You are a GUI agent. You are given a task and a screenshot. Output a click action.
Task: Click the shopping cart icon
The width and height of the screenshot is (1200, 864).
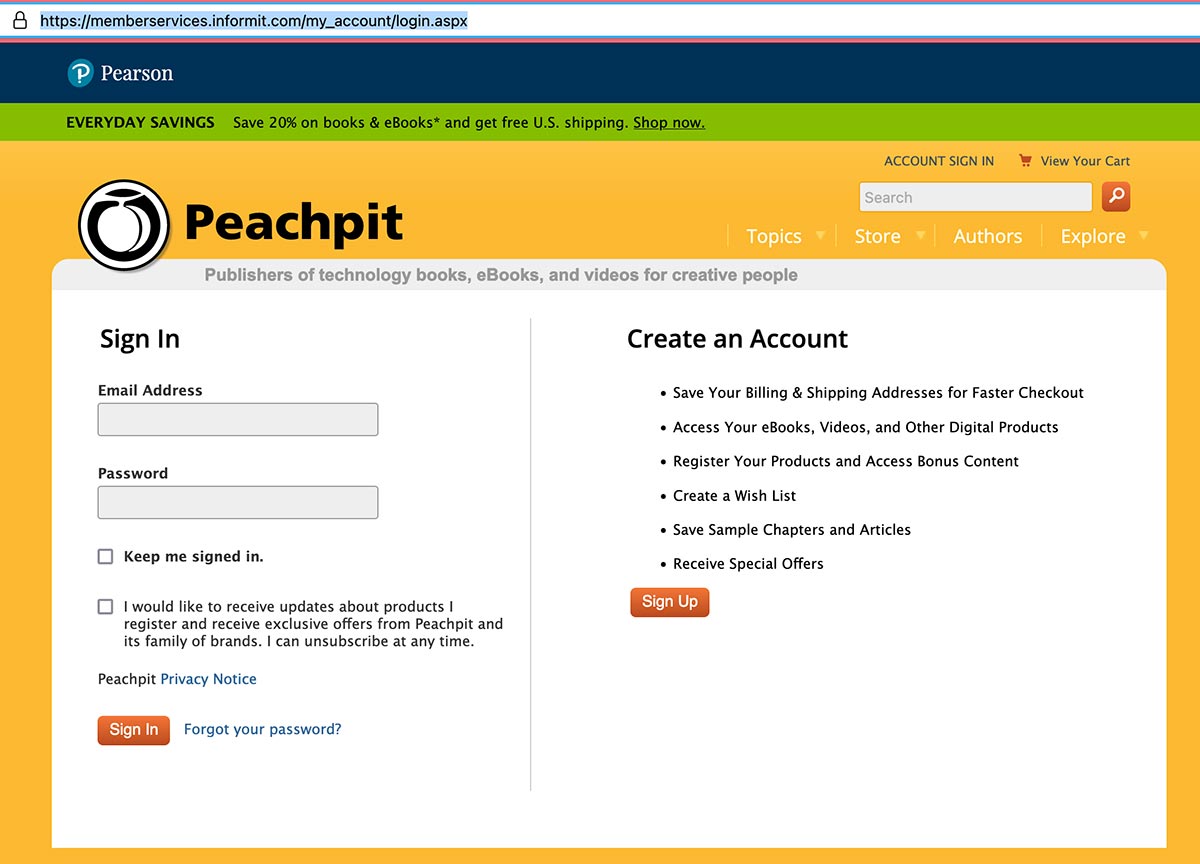1025,160
